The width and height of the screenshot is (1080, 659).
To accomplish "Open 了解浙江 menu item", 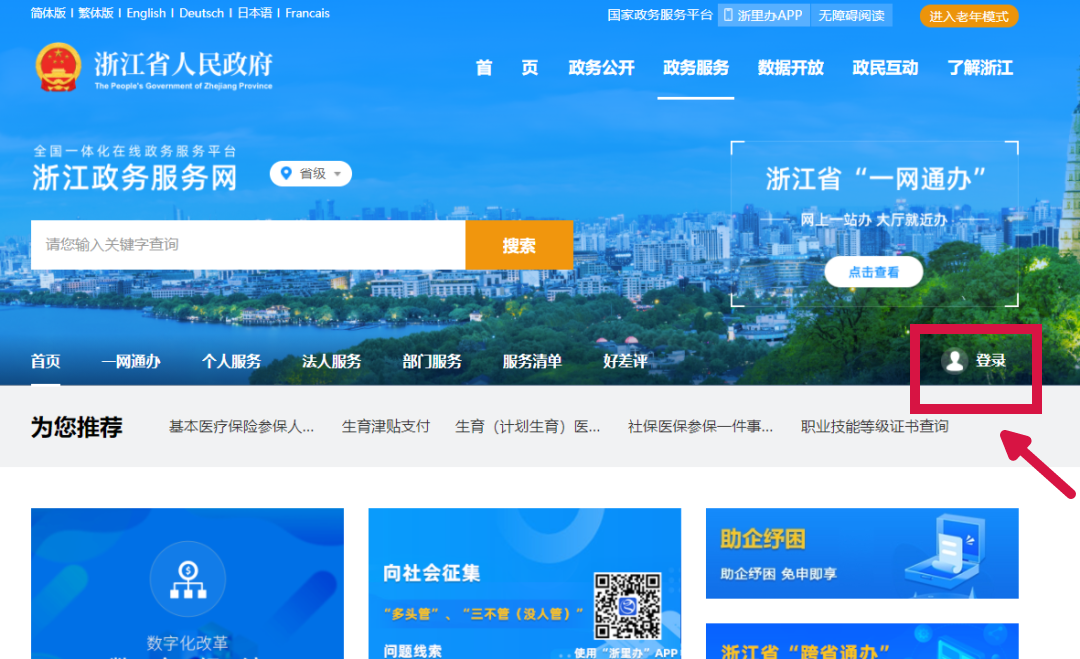I will coord(980,67).
